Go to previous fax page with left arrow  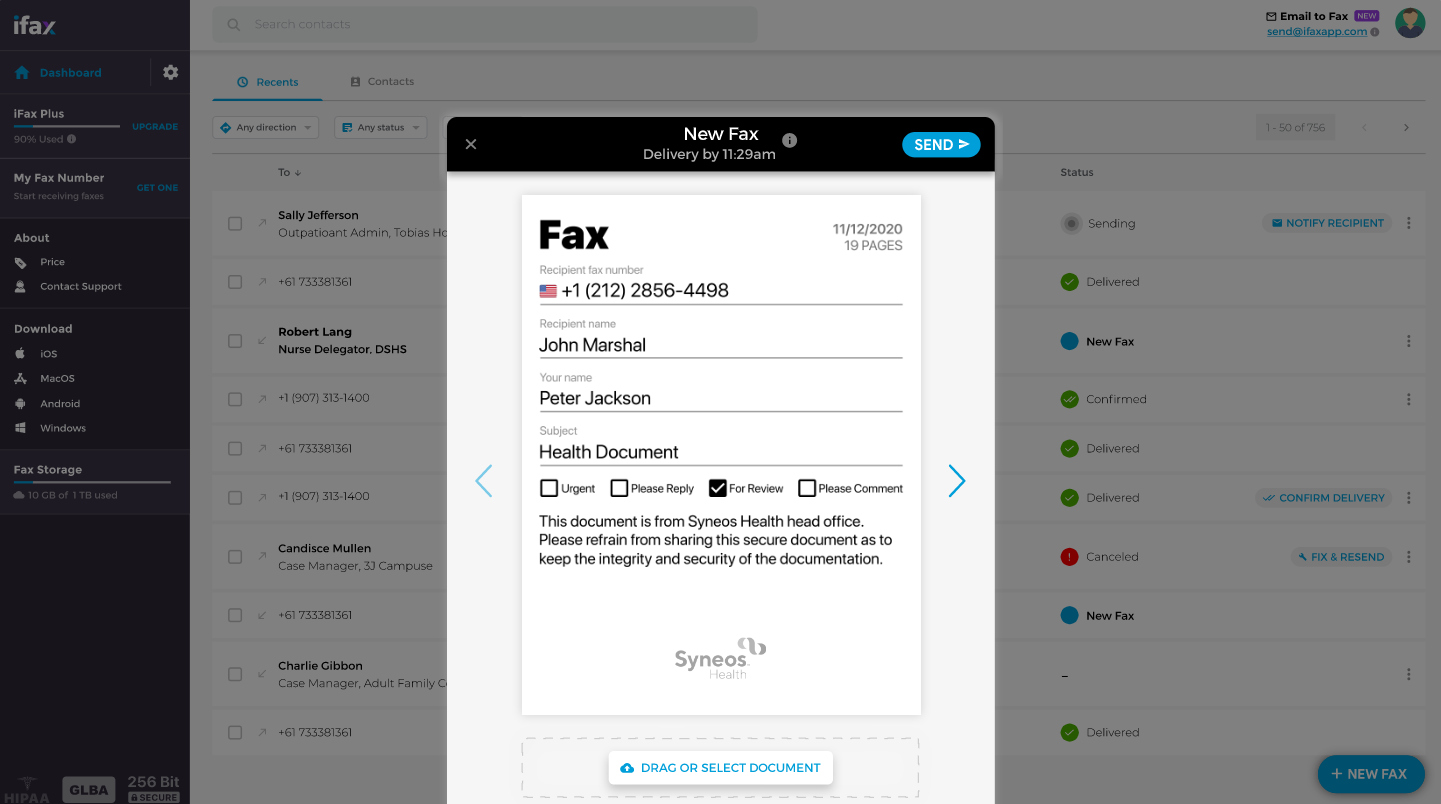coord(484,481)
